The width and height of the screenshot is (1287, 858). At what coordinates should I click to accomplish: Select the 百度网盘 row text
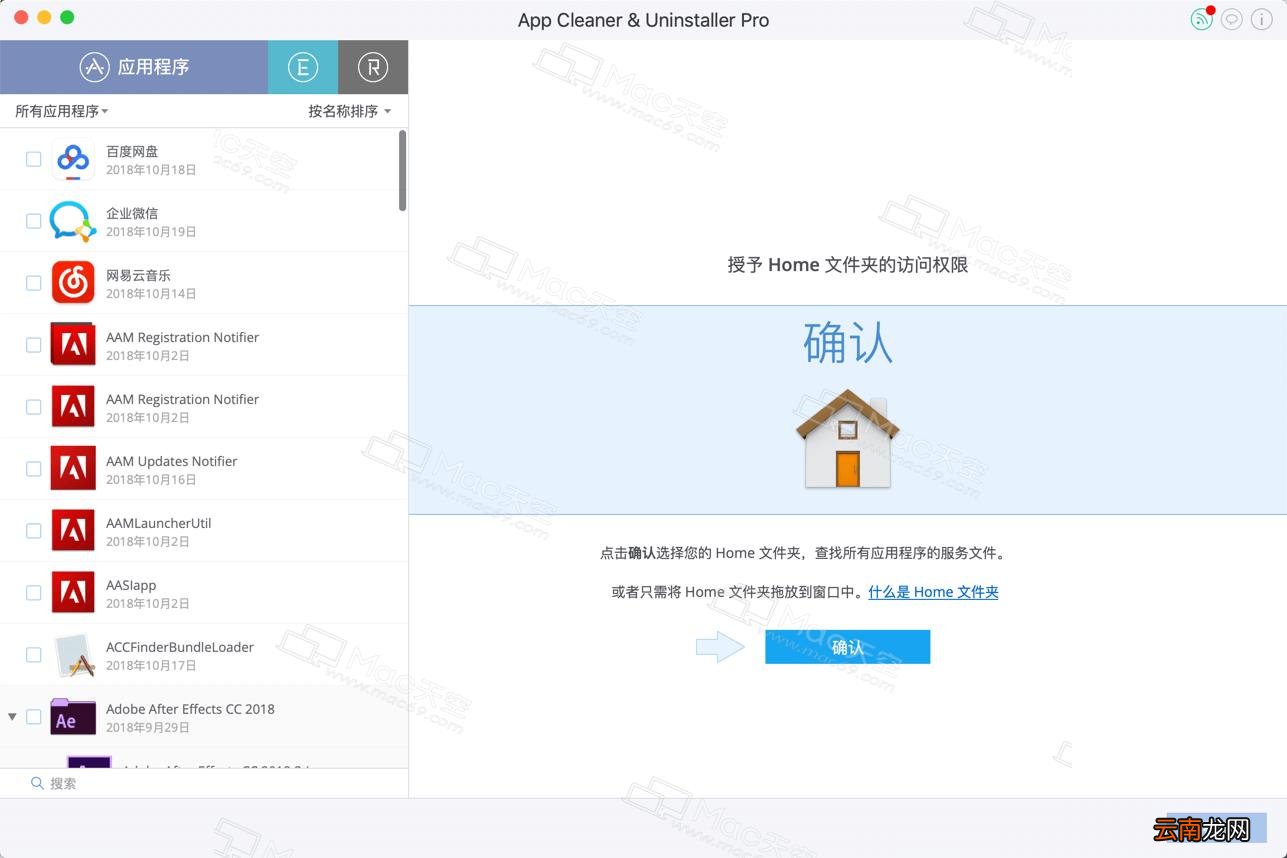pos(132,151)
